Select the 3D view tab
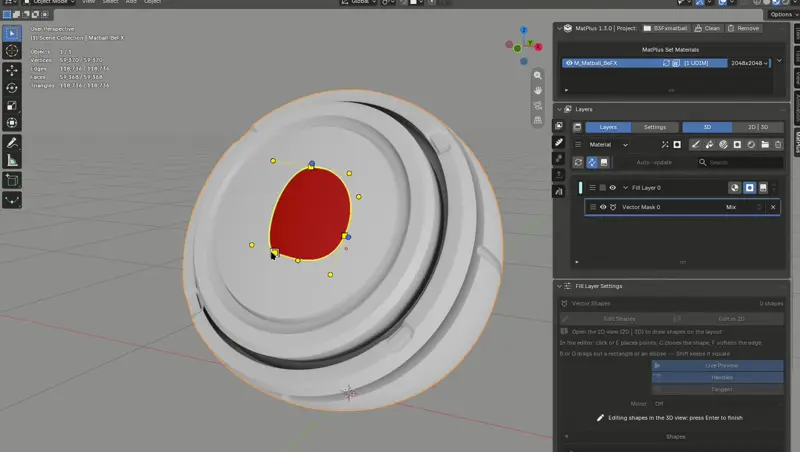Viewport: 800px width, 452px height. tap(707, 127)
